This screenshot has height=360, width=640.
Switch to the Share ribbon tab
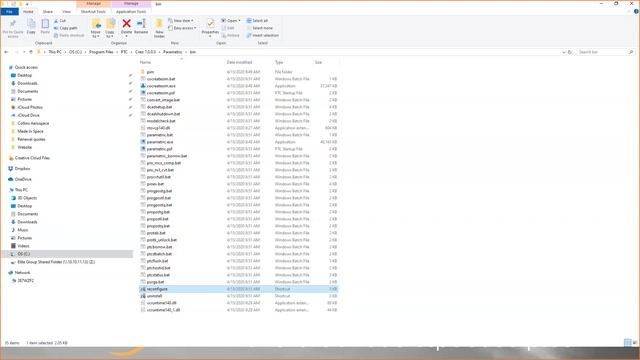click(48, 11)
